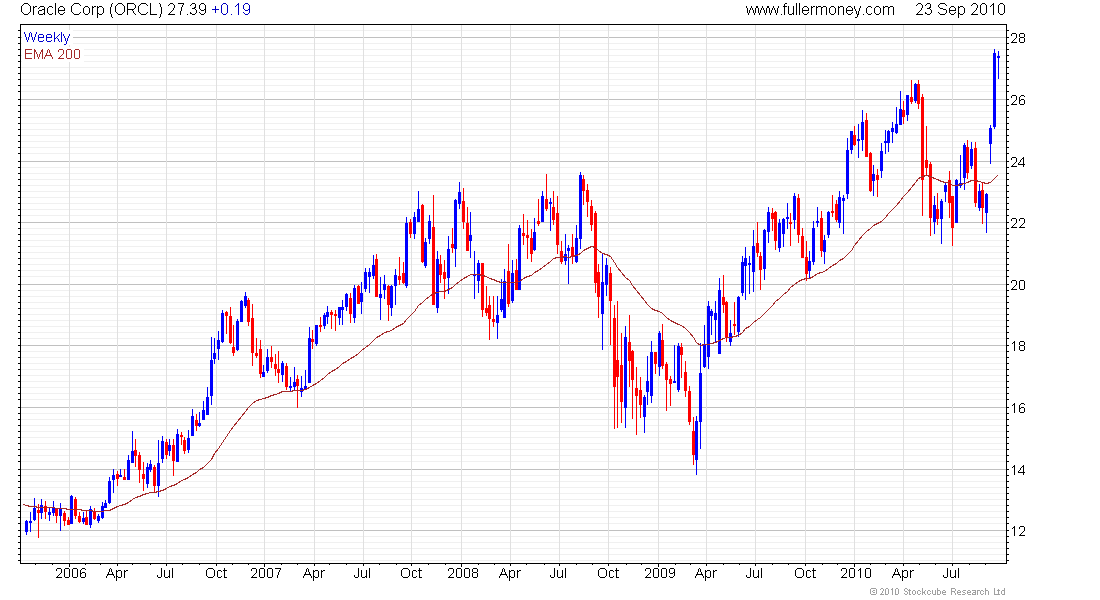The width and height of the screenshot is (1100, 600).
Task: Click the Weekly legend label
Action: click(47, 37)
